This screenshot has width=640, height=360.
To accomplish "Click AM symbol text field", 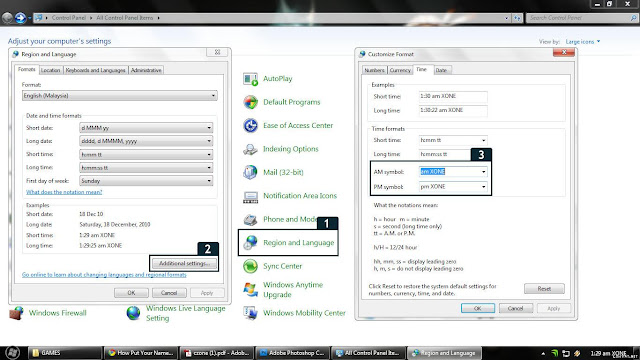I will pyautogui.click(x=449, y=172).
